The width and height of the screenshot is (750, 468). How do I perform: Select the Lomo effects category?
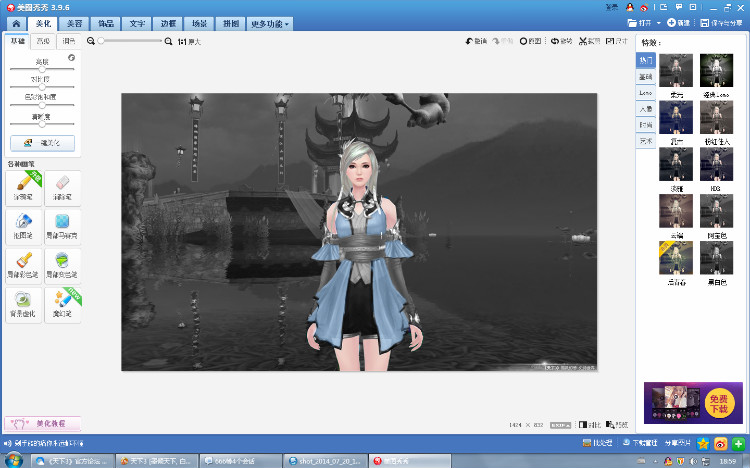[x=646, y=93]
